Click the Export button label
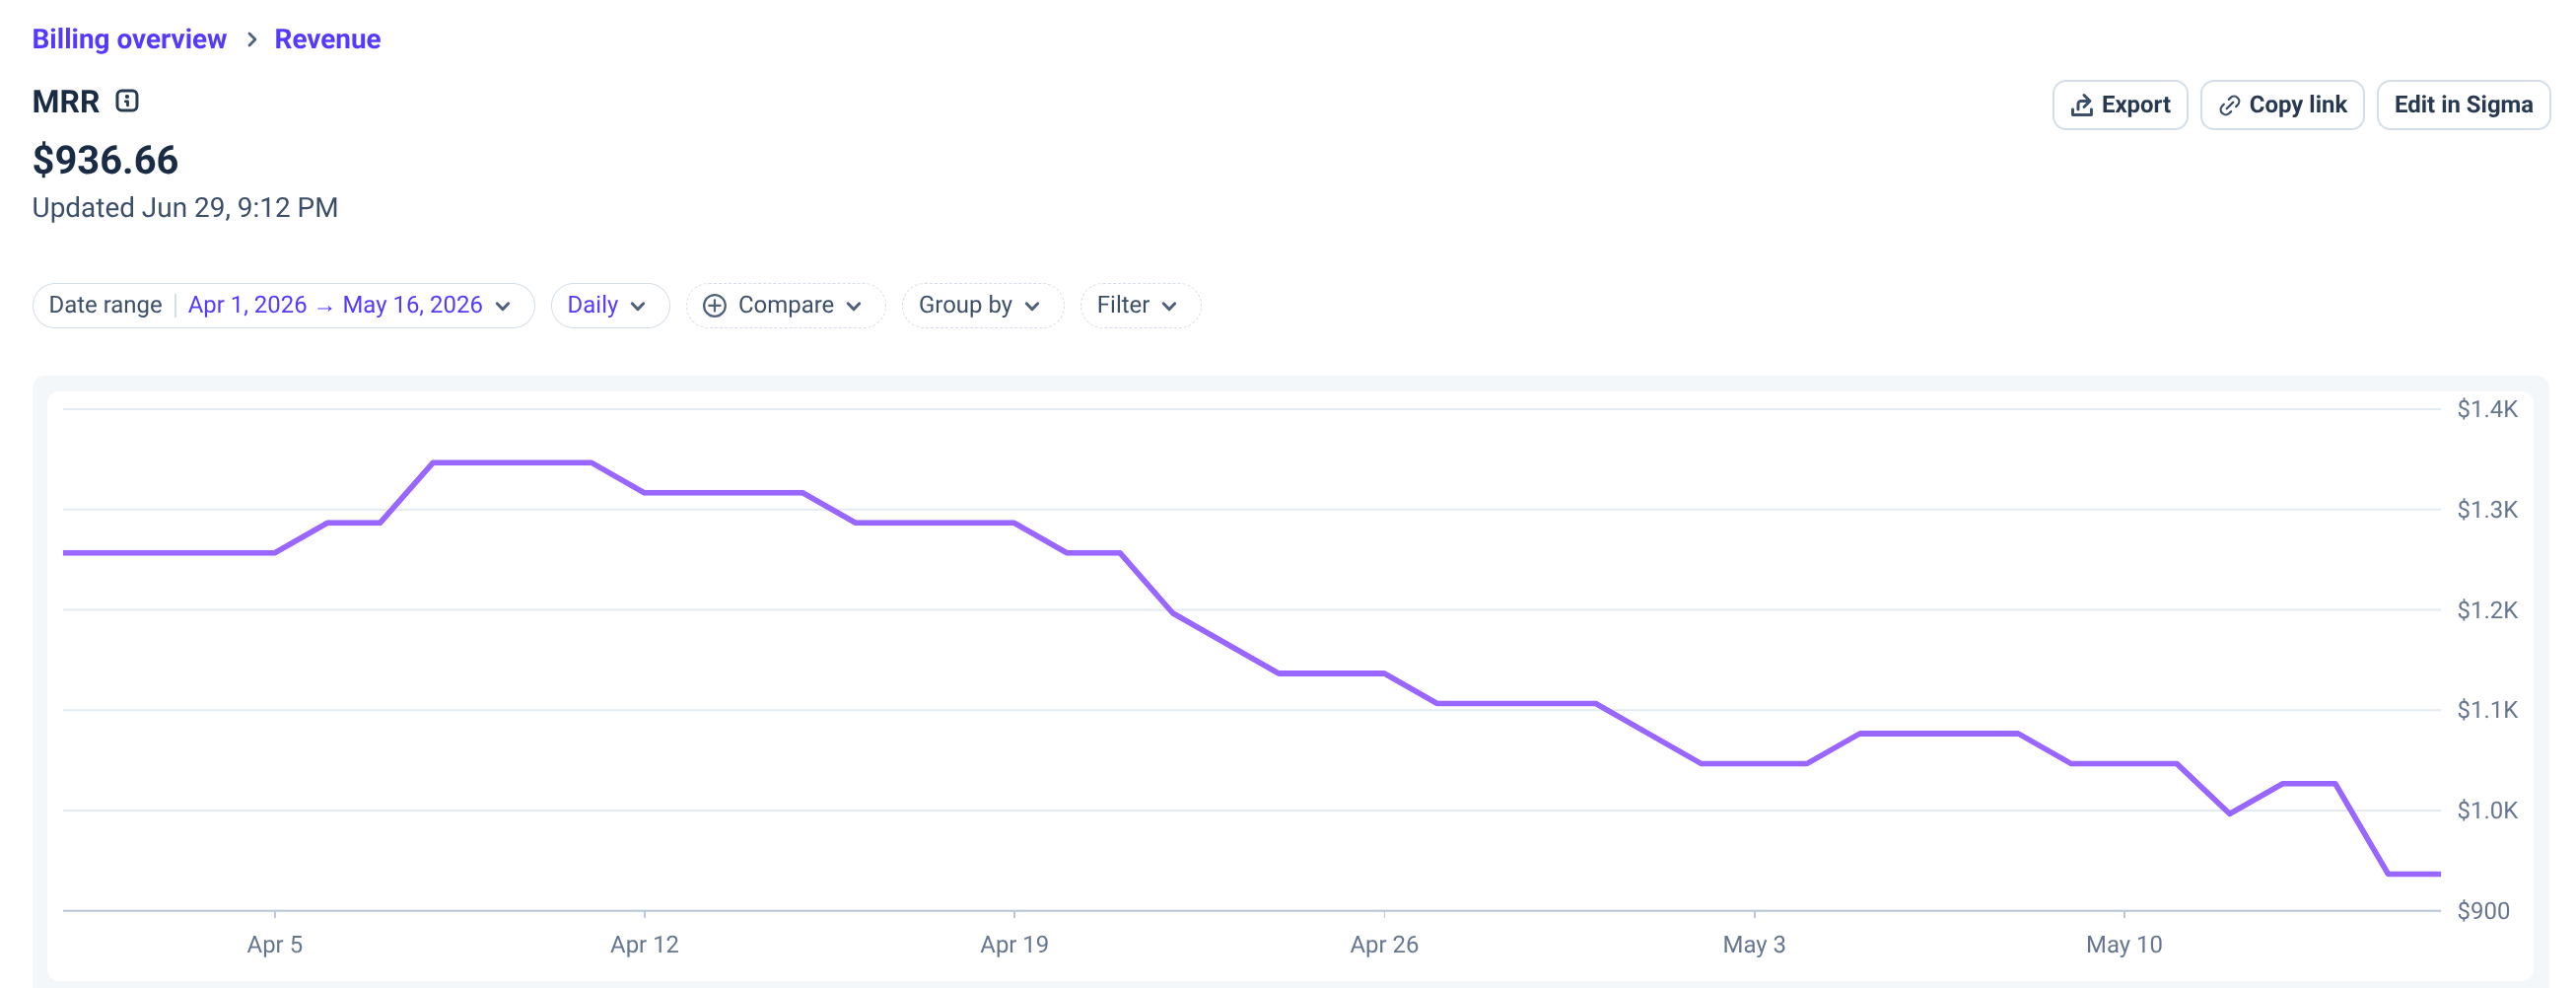 (x=2135, y=105)
